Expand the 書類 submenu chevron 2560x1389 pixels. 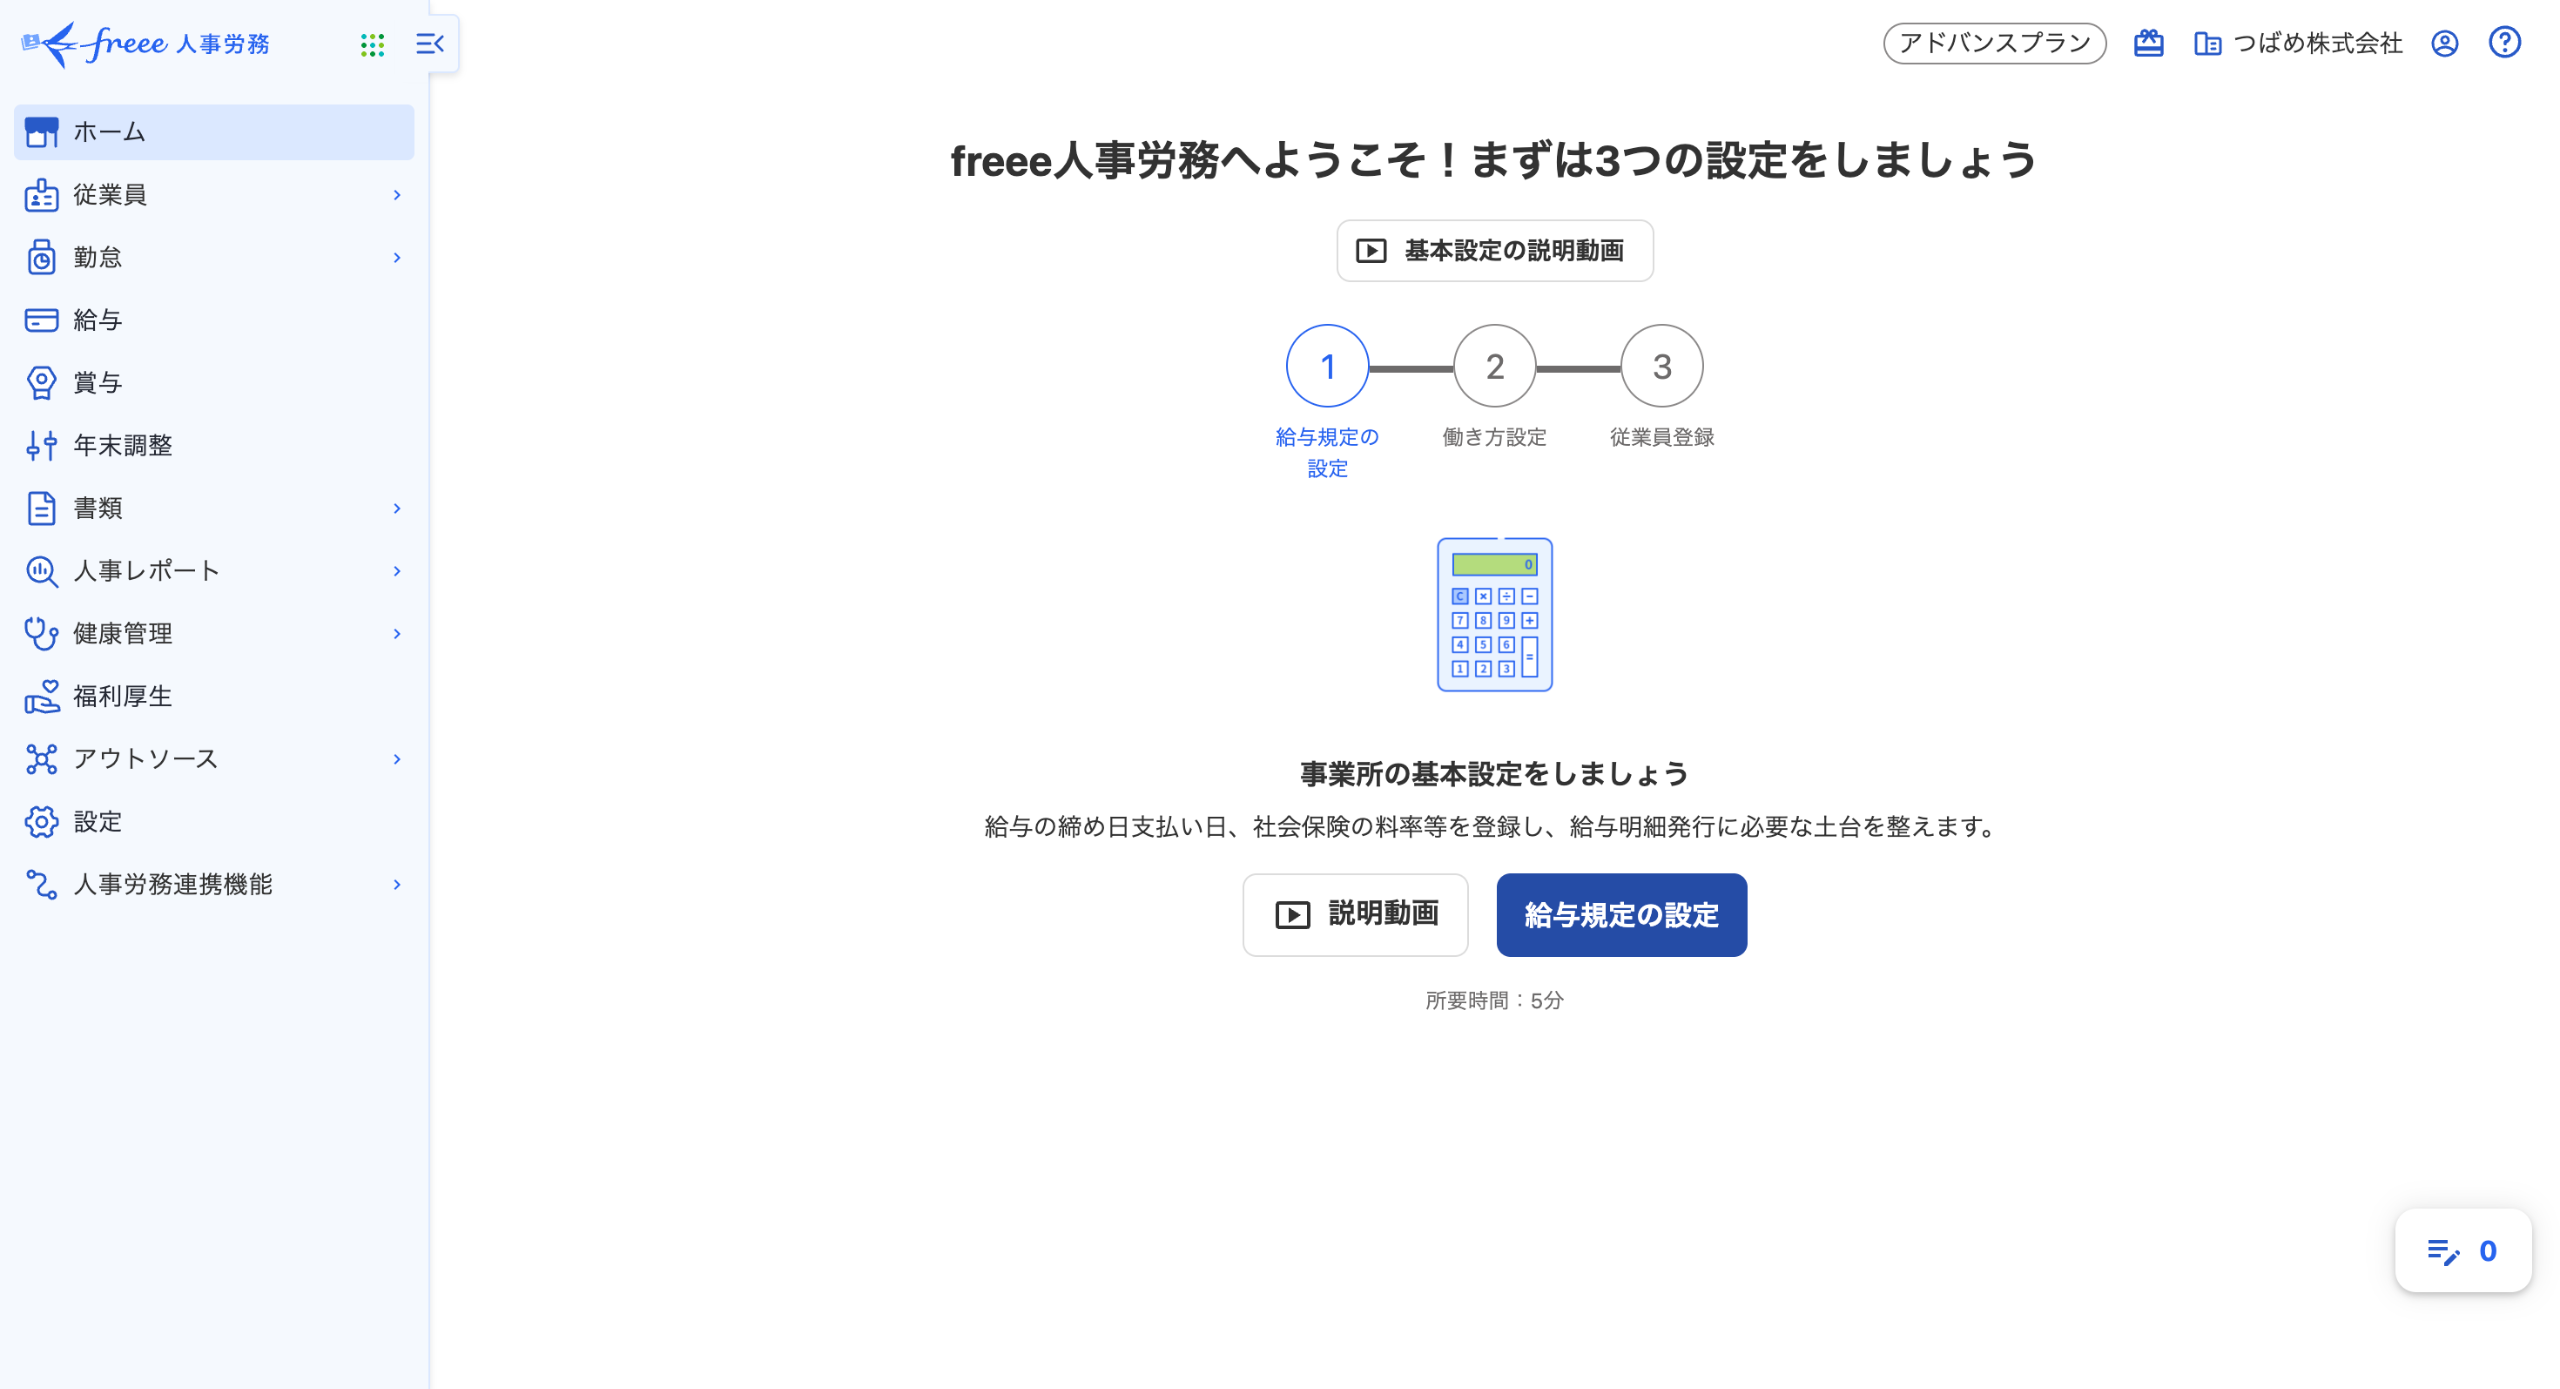397,508
